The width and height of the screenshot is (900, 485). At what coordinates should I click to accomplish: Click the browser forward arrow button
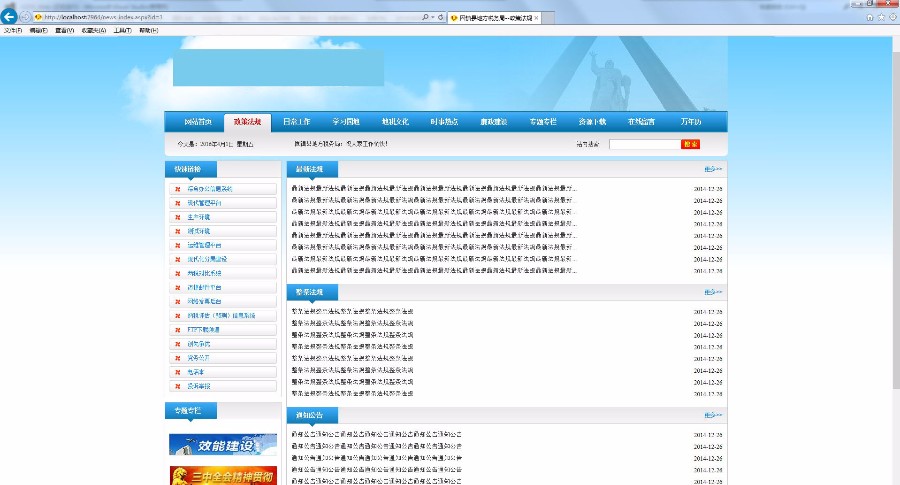click(25, 17)
